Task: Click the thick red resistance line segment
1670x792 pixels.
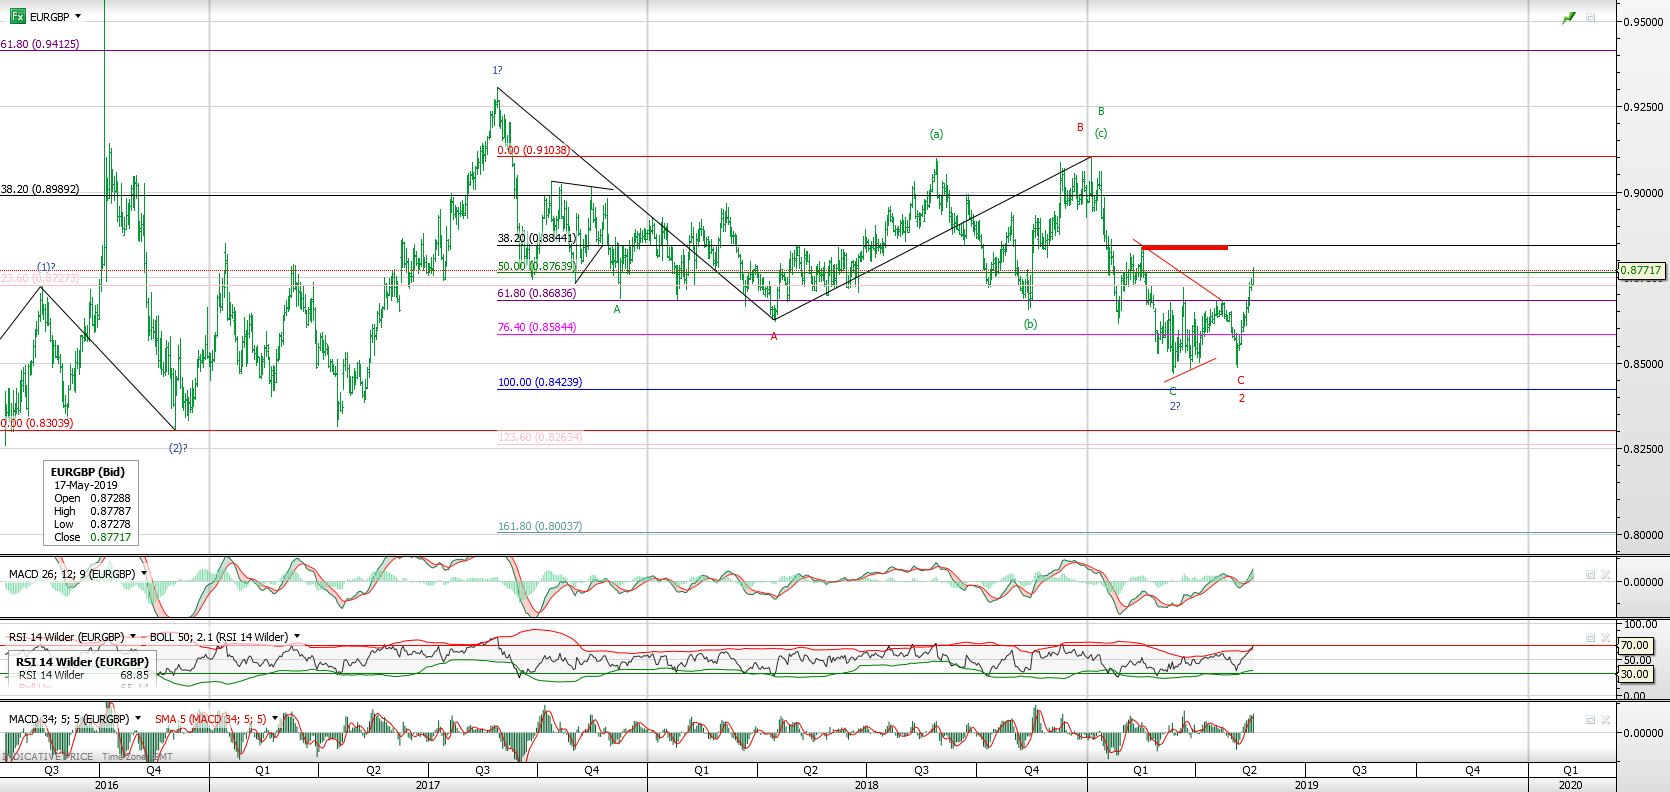Action: coord(1184,247)
